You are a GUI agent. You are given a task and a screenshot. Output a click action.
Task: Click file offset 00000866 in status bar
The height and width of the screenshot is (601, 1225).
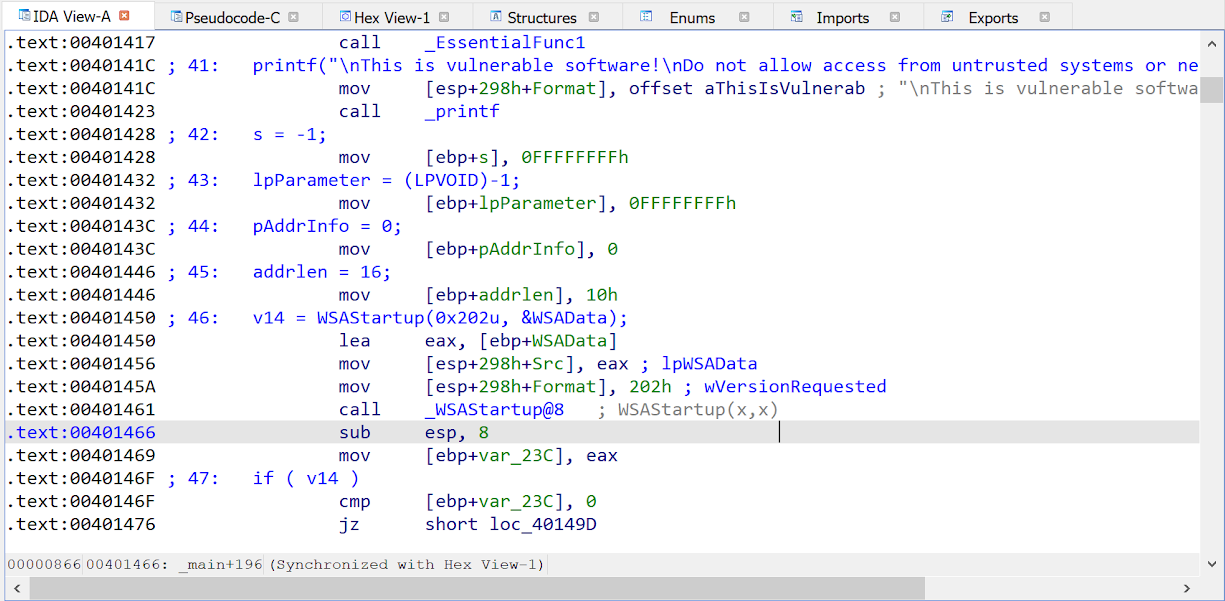[45, 564]
